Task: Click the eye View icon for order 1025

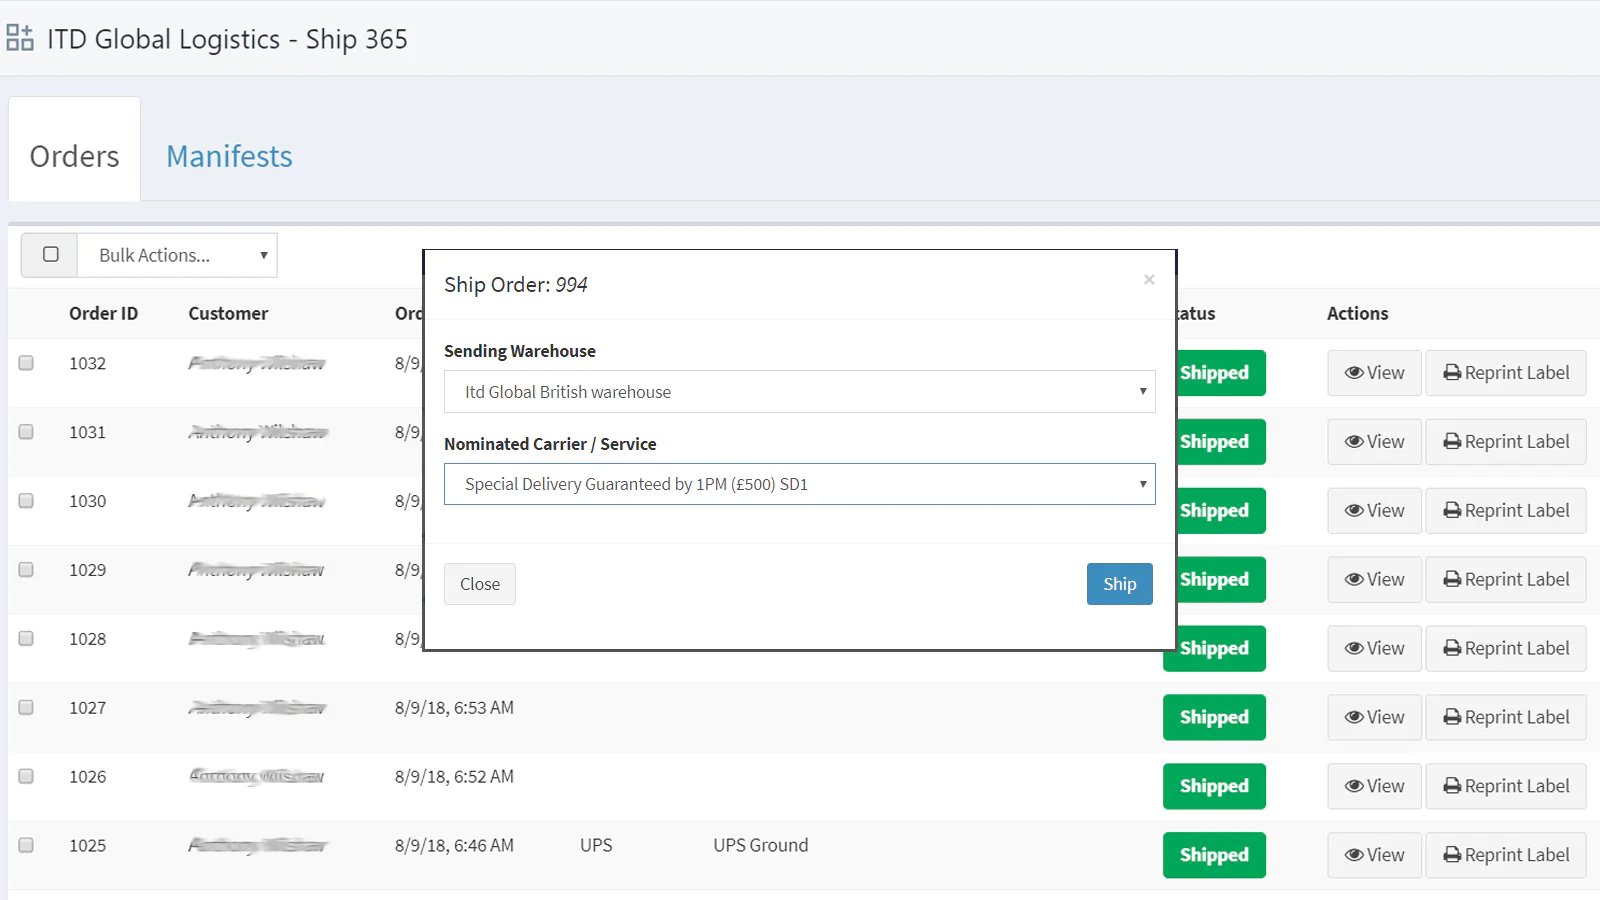Action: point(1354,855)
